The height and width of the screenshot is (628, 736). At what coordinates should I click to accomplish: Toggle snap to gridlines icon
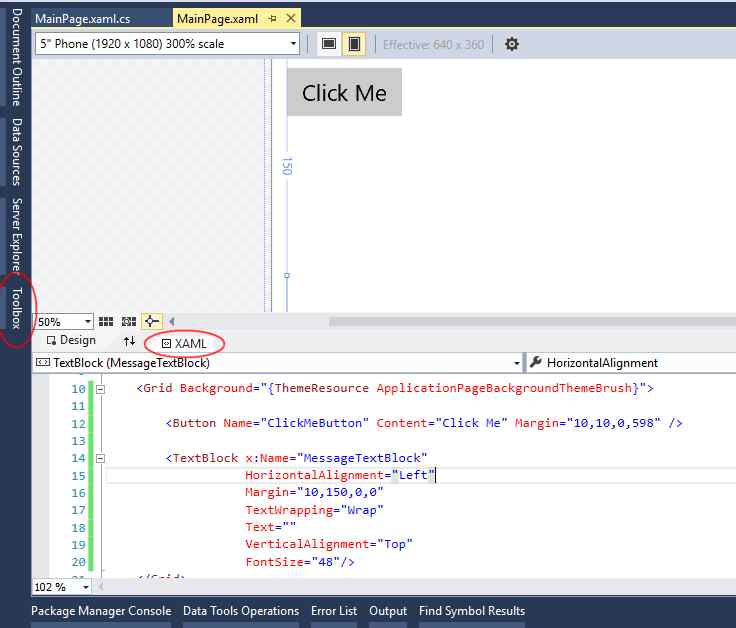pyautogui.click(x=129, y=322)
